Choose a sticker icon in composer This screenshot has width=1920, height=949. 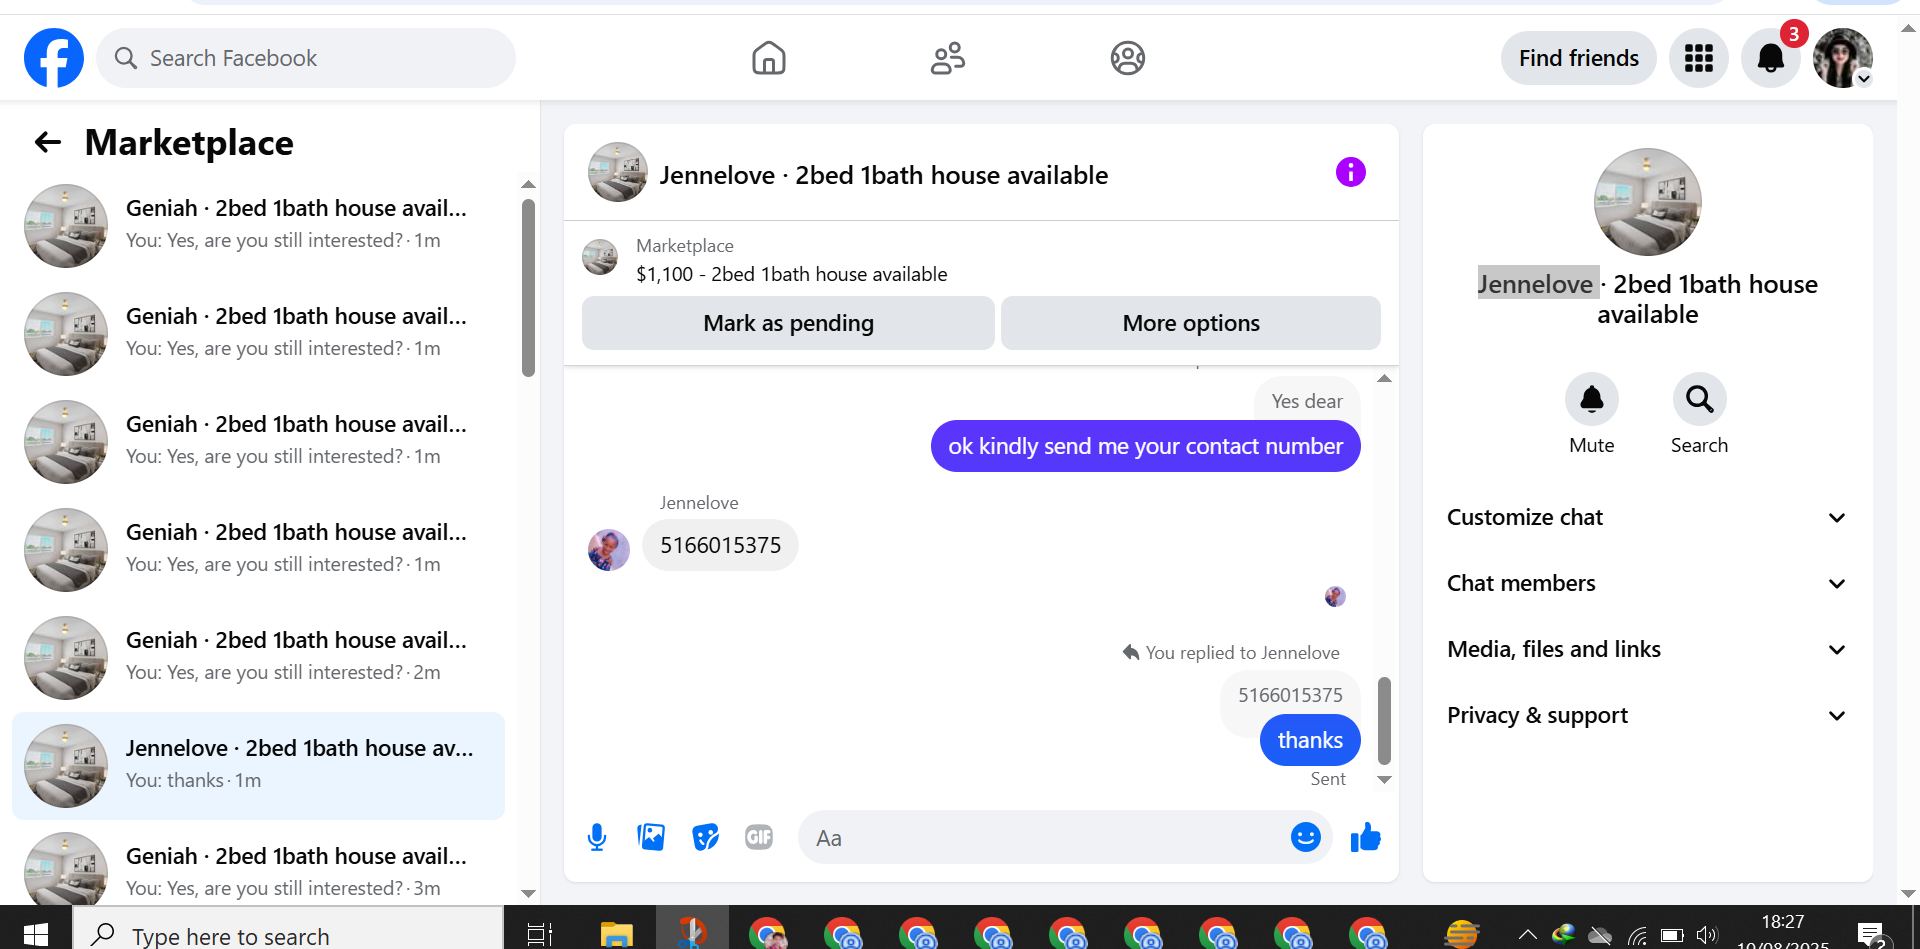click(x=705, y=837)
